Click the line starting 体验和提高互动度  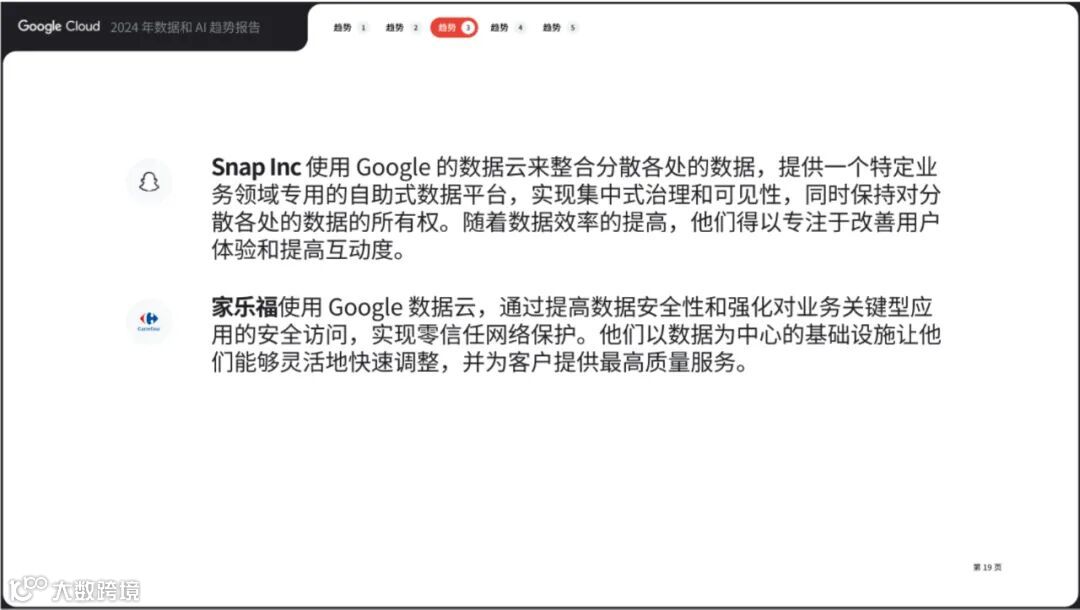309,250
